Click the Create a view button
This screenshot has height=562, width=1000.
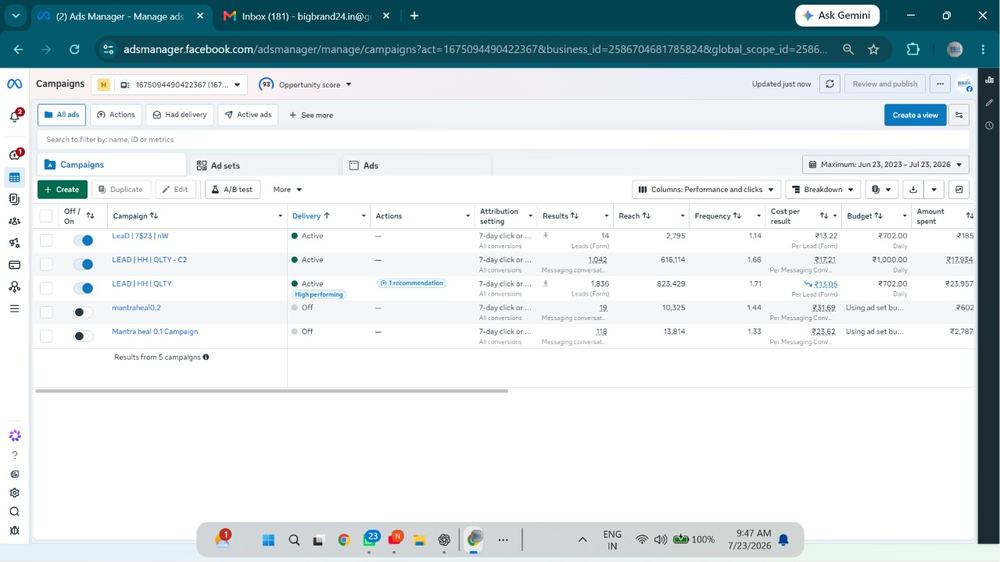point(915,115)
